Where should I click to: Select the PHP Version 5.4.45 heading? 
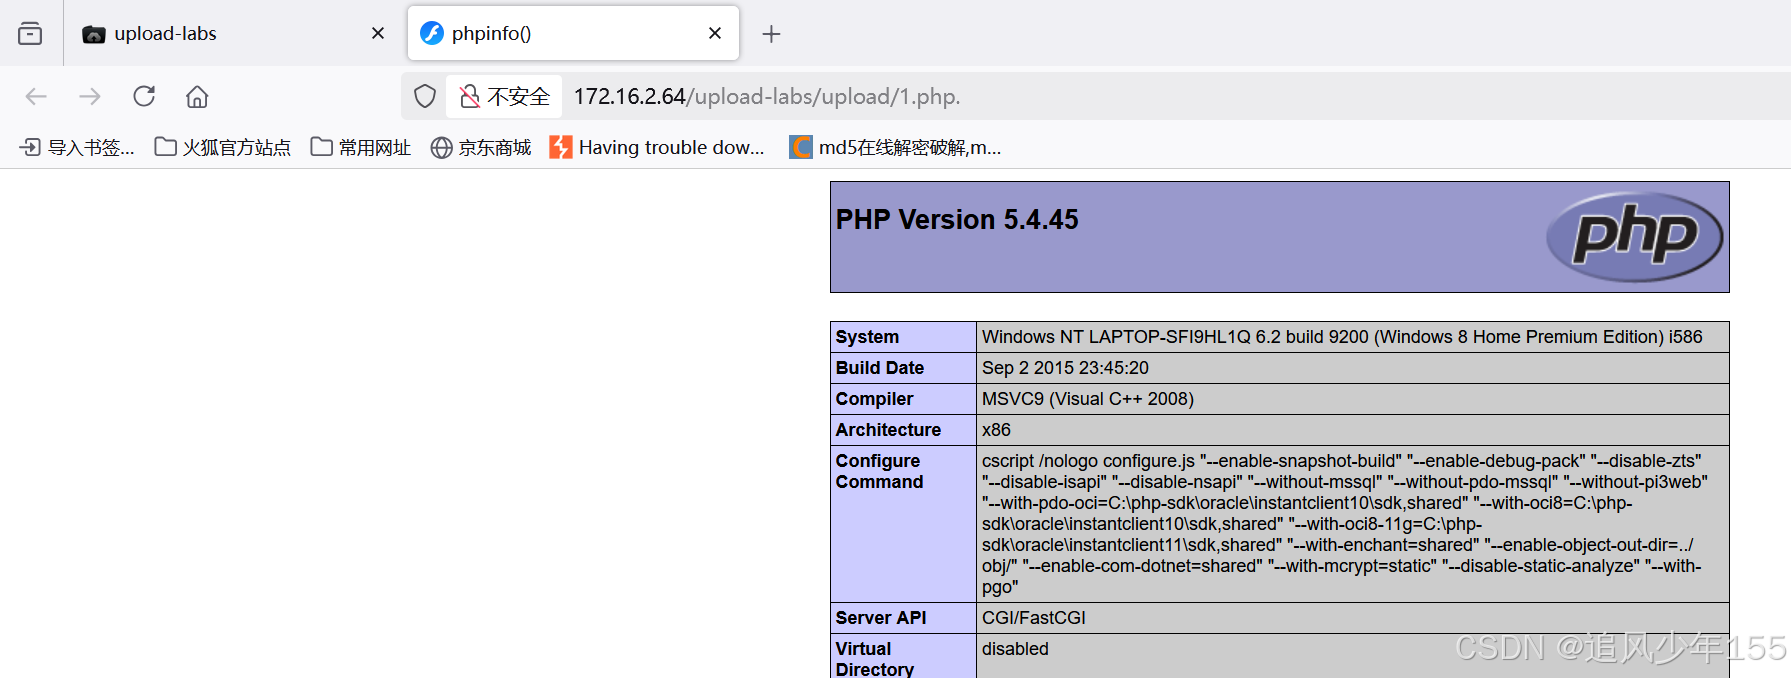957,220
